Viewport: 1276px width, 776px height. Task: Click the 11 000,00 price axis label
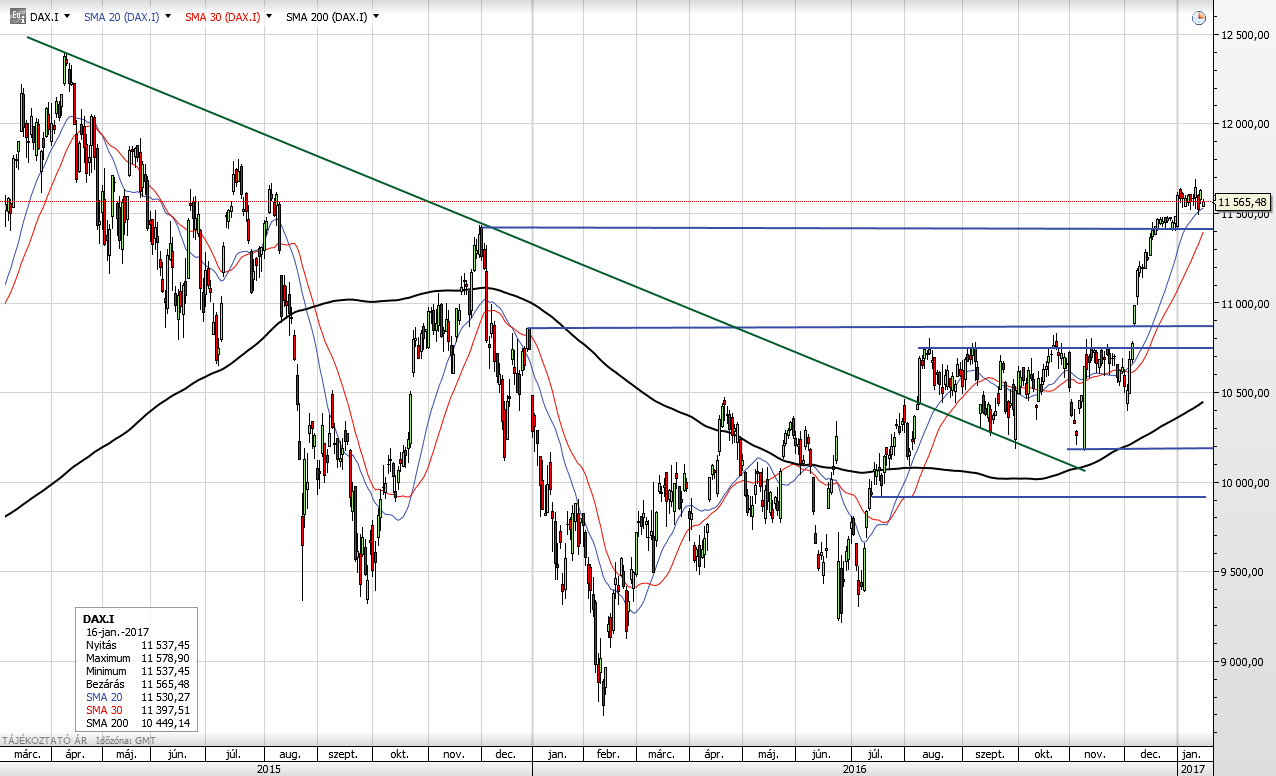[x=1244, y=304]
